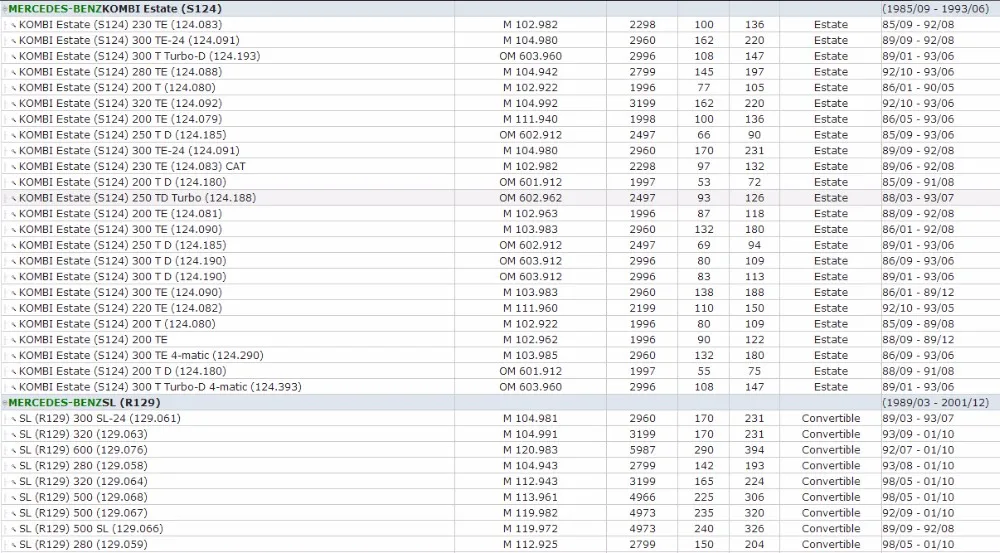Collapse the MERCEDES-BENZ SL (R129) group
Image resolution: width=1000 pixels, height=553 pixels.
(4, 402)
